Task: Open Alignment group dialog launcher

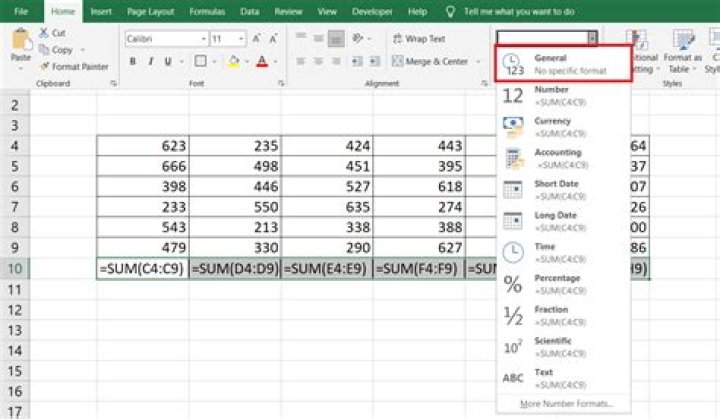Action: 484,83
